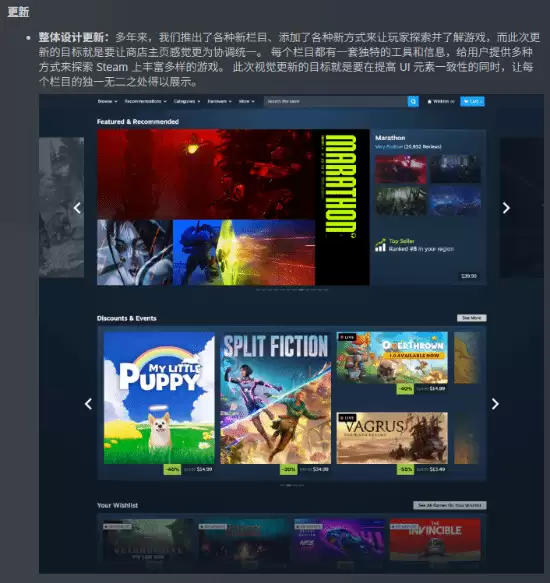View fourth blue Marathon screenshot thumbnail

[x=456, y=201]
